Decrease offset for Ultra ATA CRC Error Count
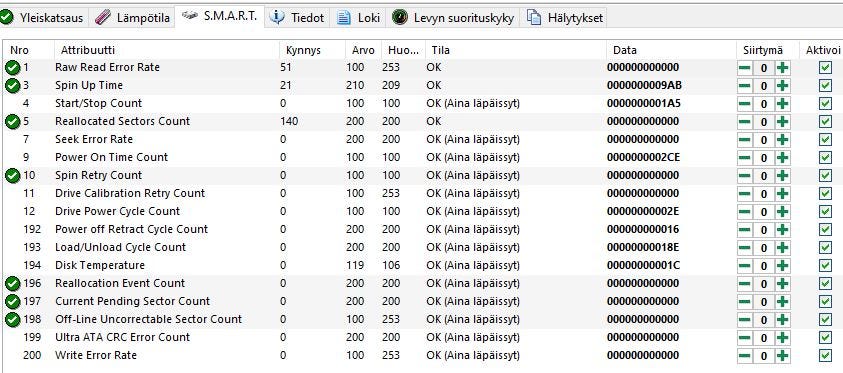843x373 pixels. tap(745, 338)
